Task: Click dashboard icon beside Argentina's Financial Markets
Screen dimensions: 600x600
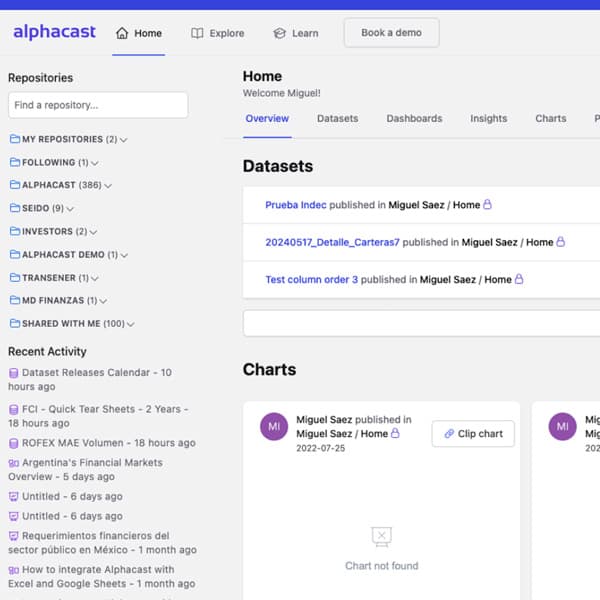Action: (x=13, y=463)
